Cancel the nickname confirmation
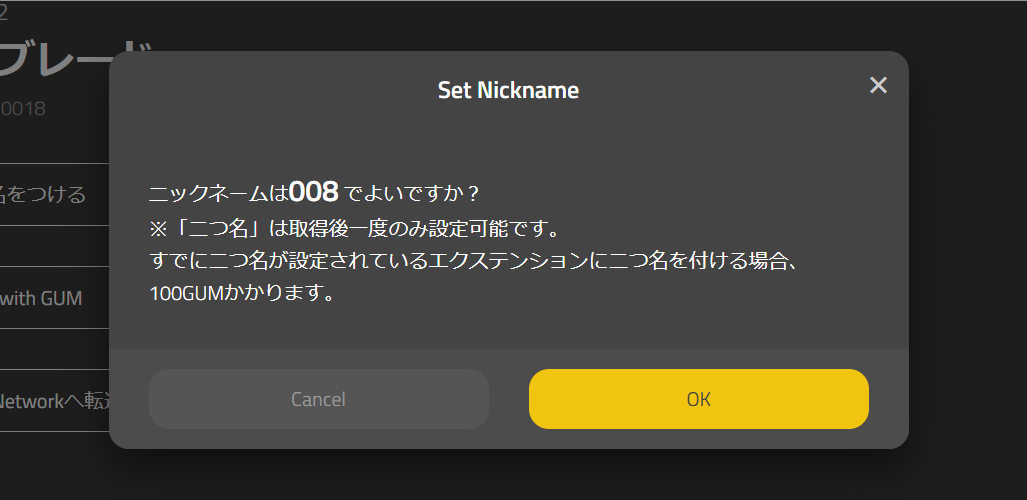The image size is (1027, 500). click(318, 399)
